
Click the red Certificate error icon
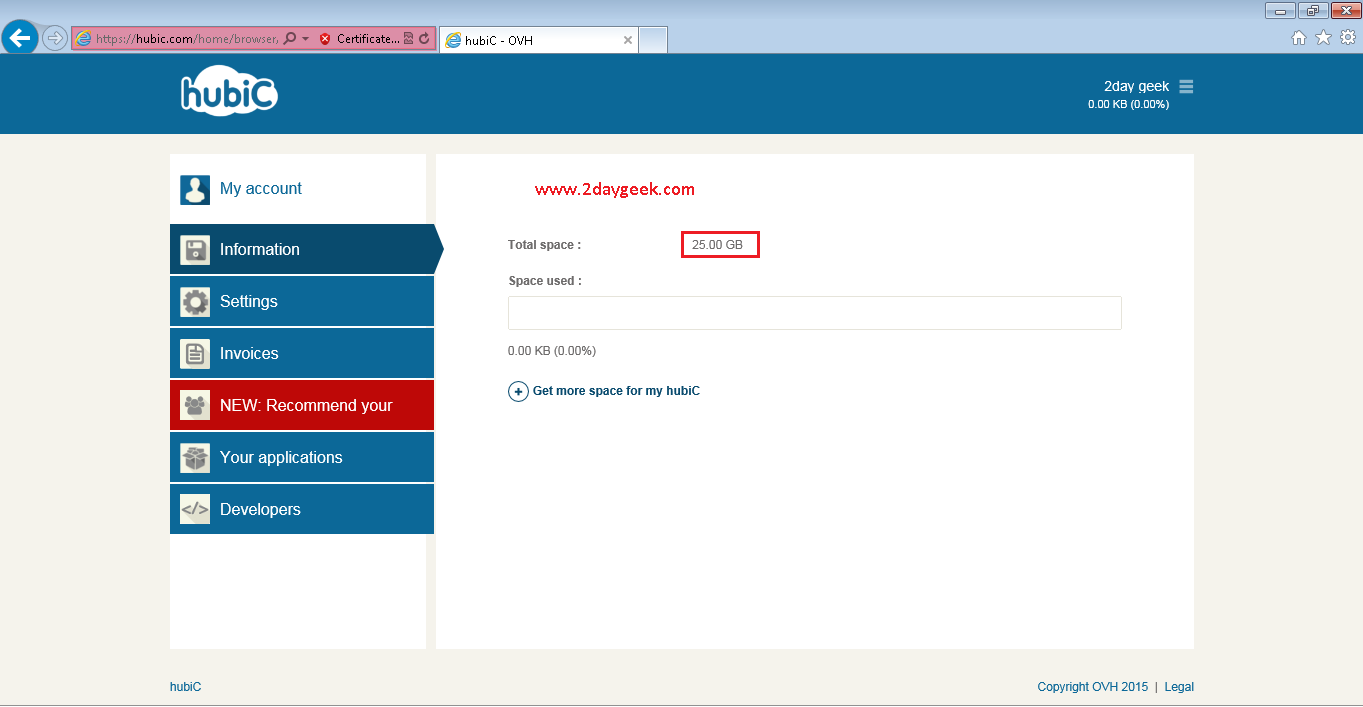pyautogui.click(x=325, y=39)
